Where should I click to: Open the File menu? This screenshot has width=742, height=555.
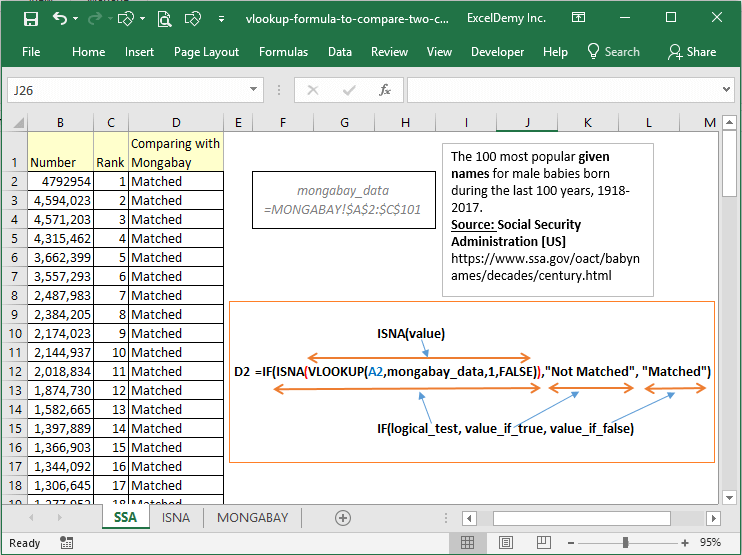coord(31,52)
